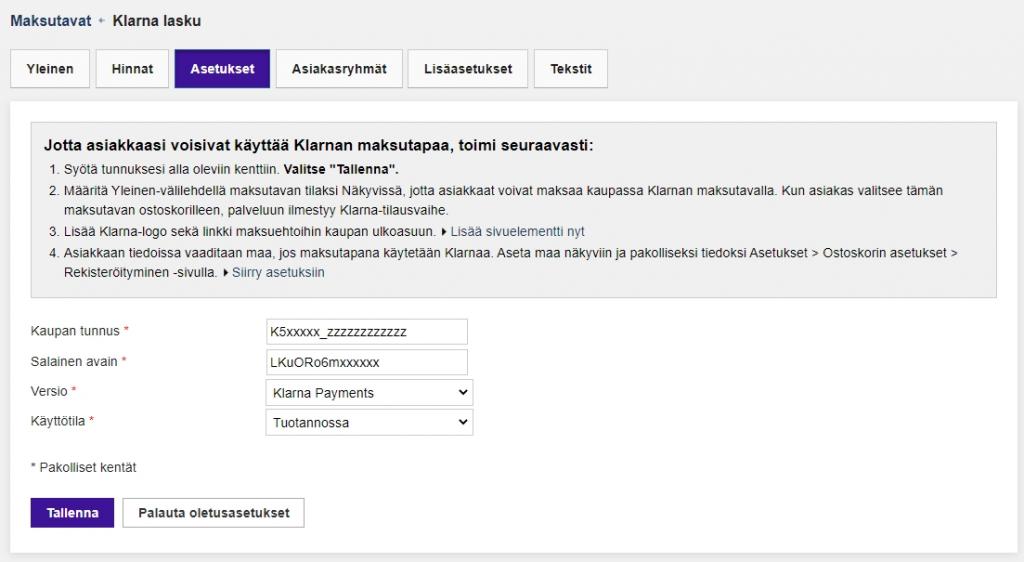This screenshot has height=562, width=1024.
Task: Click into the Salainen avain field
Action: 367,362
